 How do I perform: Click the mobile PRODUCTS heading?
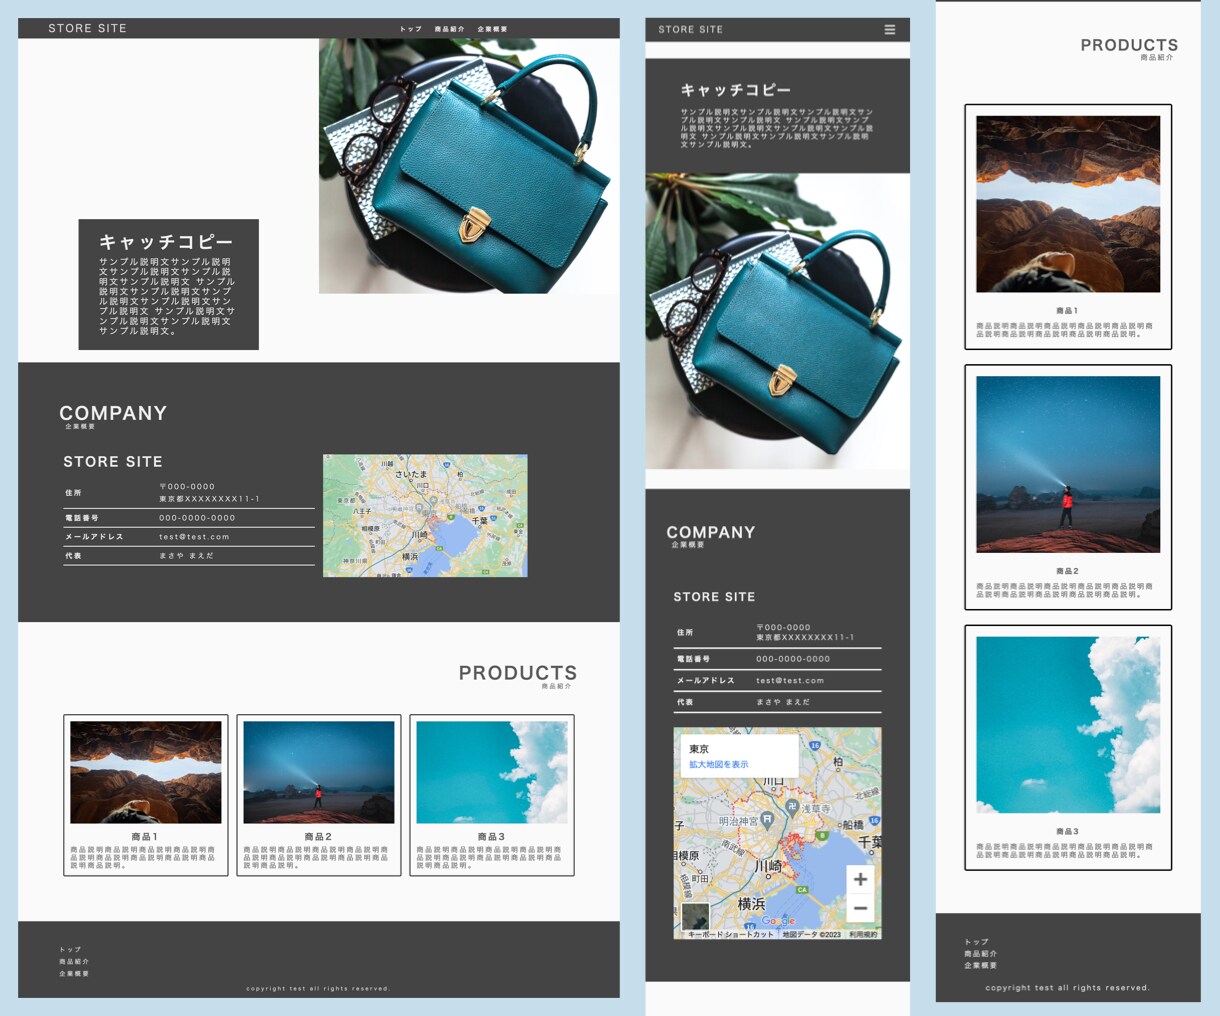coord(1129,45)
